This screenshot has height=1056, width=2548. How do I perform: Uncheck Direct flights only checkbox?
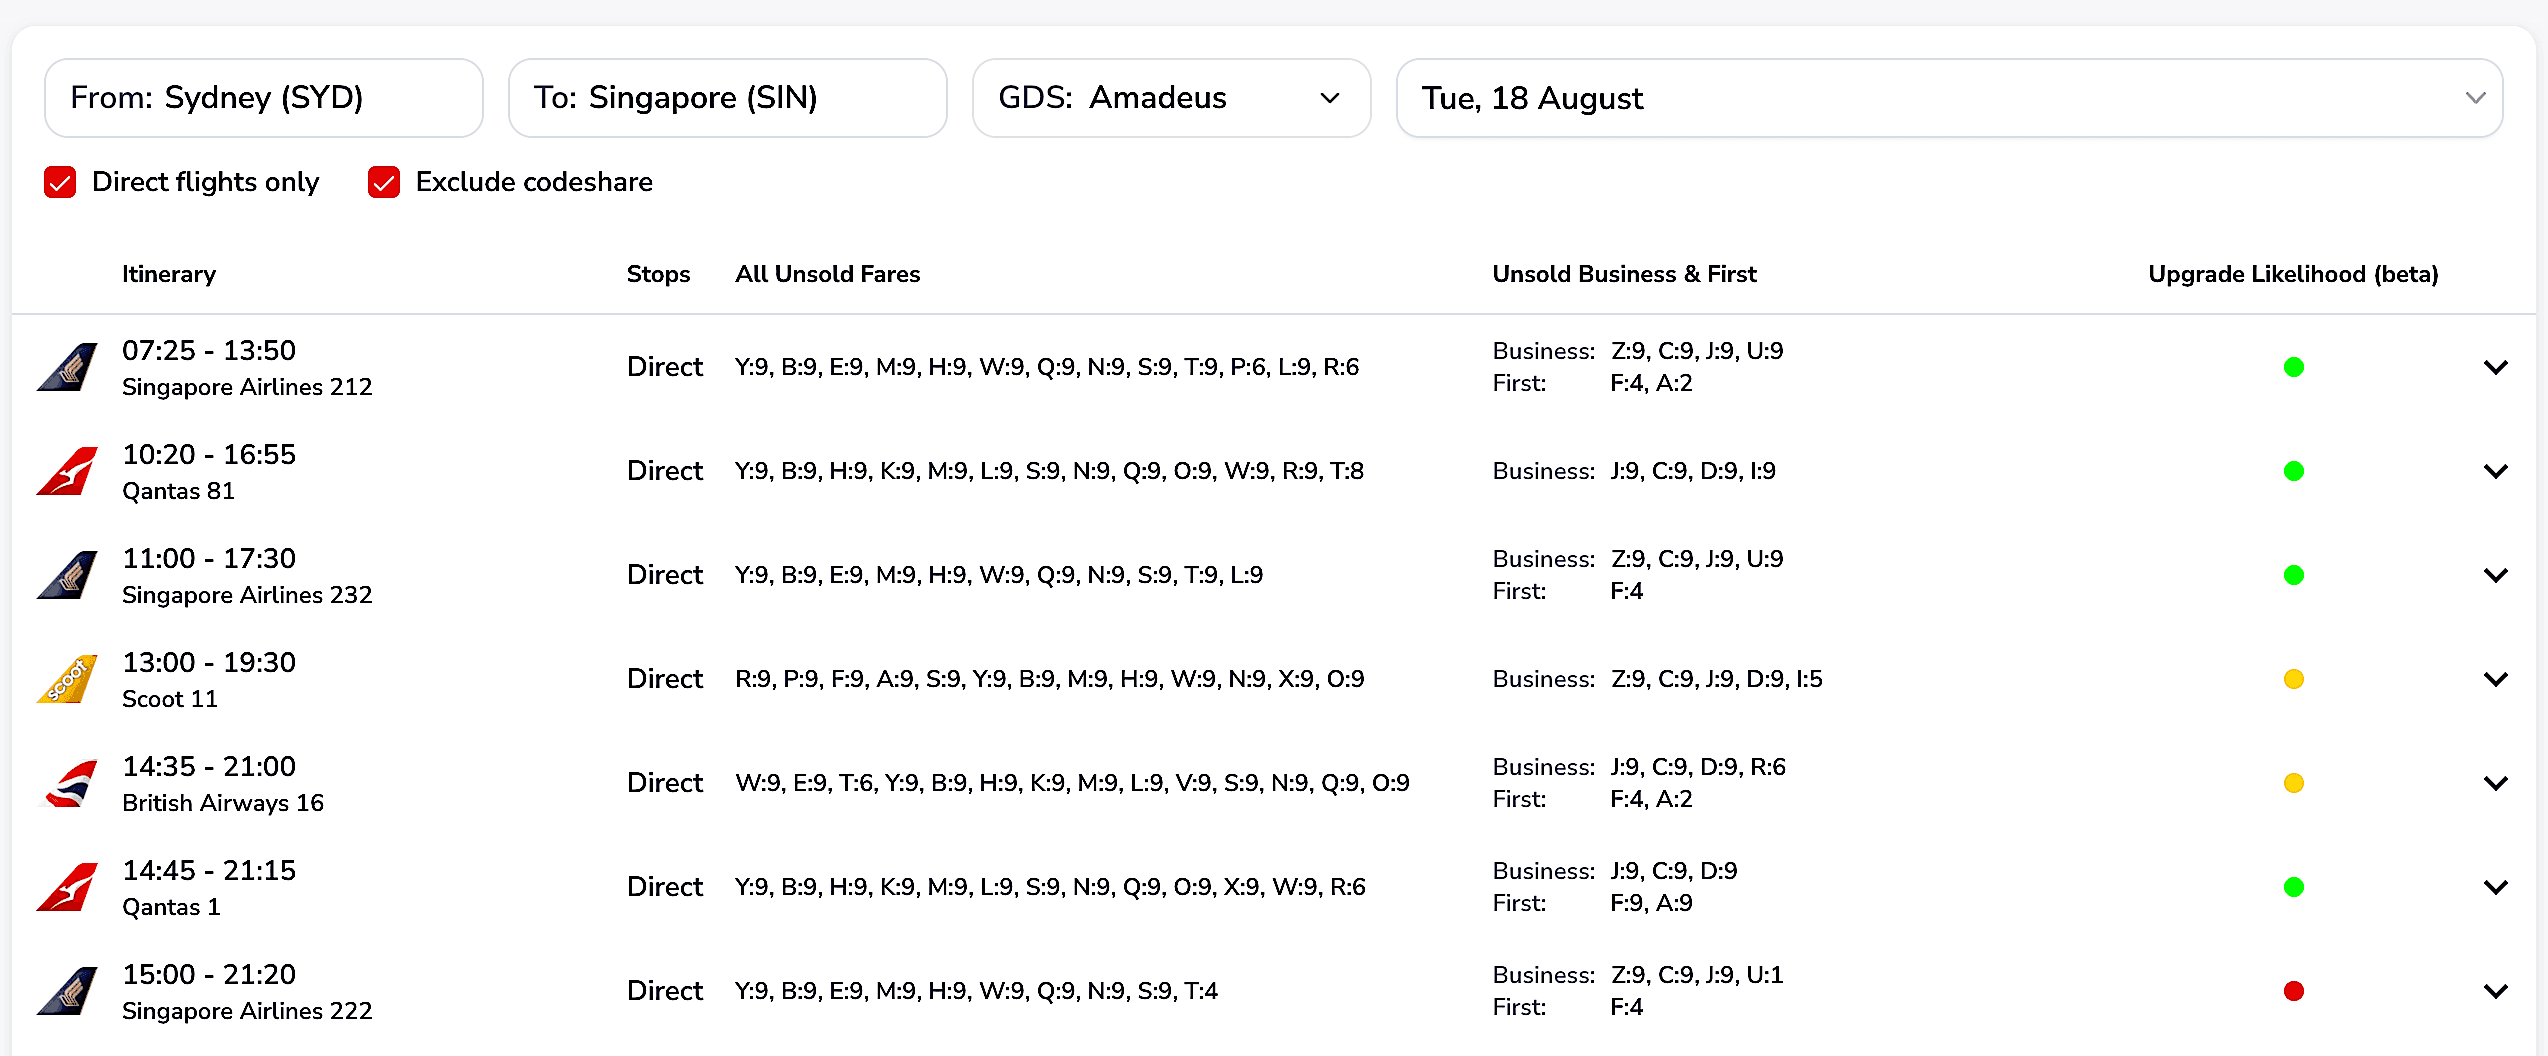click(60, 182)
